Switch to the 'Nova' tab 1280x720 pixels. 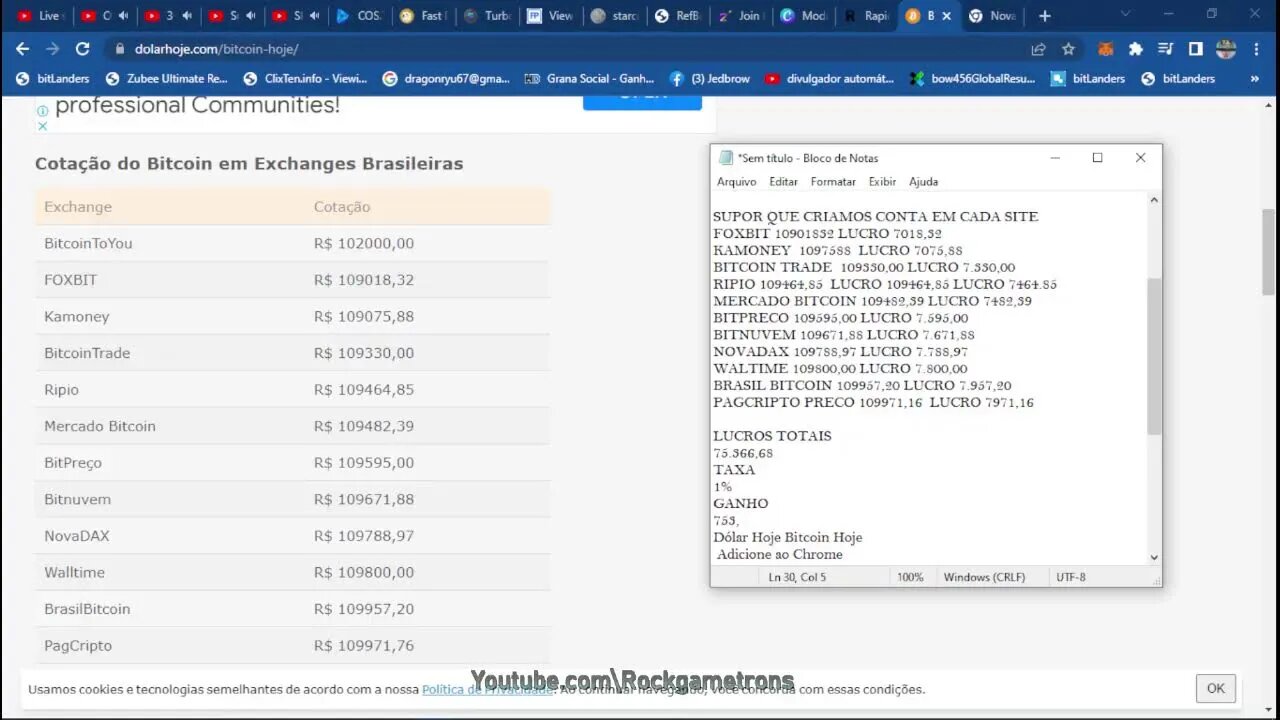click(x=993, y=16)
